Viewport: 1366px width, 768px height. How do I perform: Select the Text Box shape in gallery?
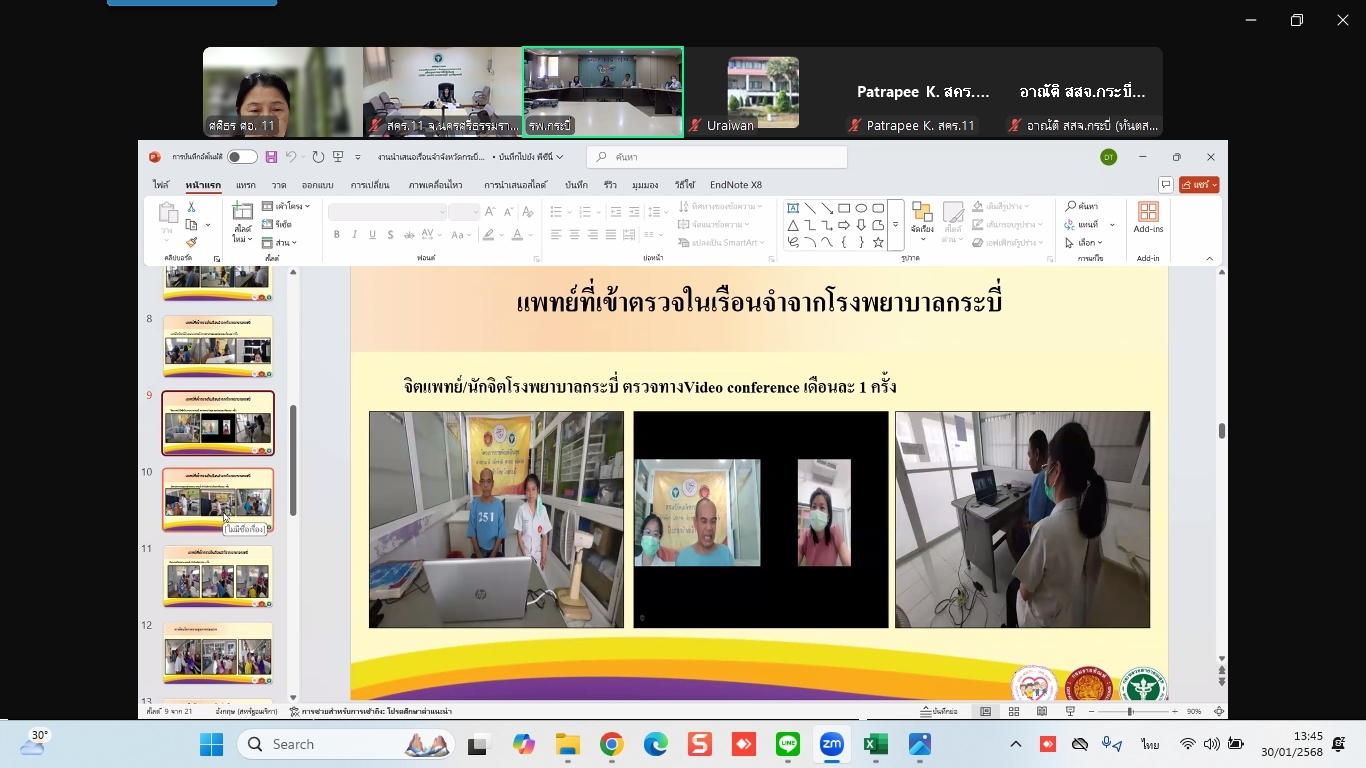[793, 209]
